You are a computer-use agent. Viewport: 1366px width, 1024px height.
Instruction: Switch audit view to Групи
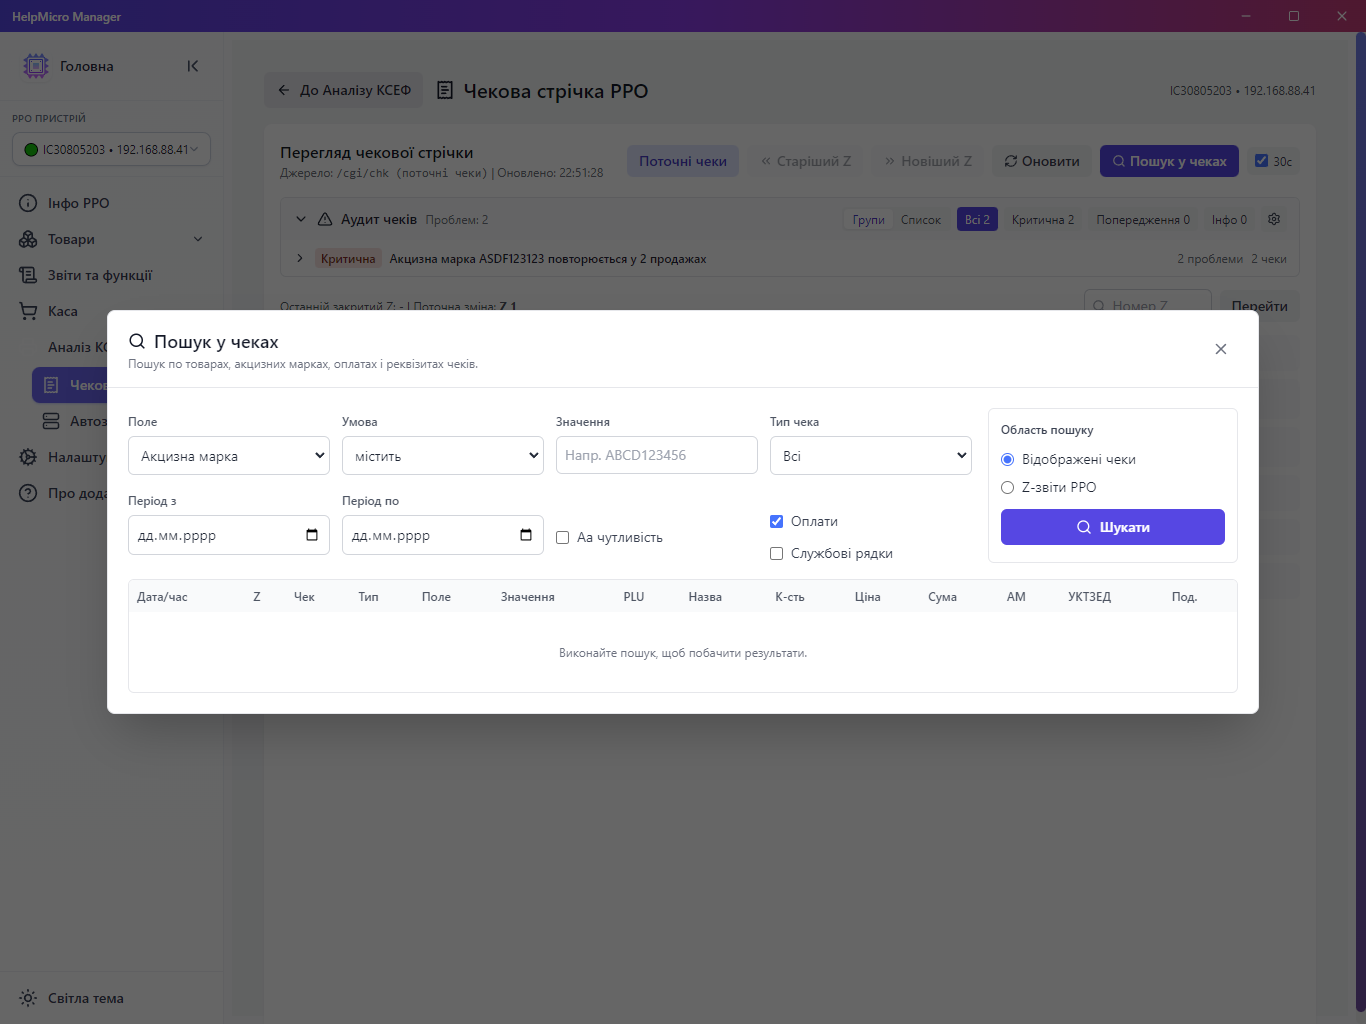pyautogui.click(x=869, y=220)
